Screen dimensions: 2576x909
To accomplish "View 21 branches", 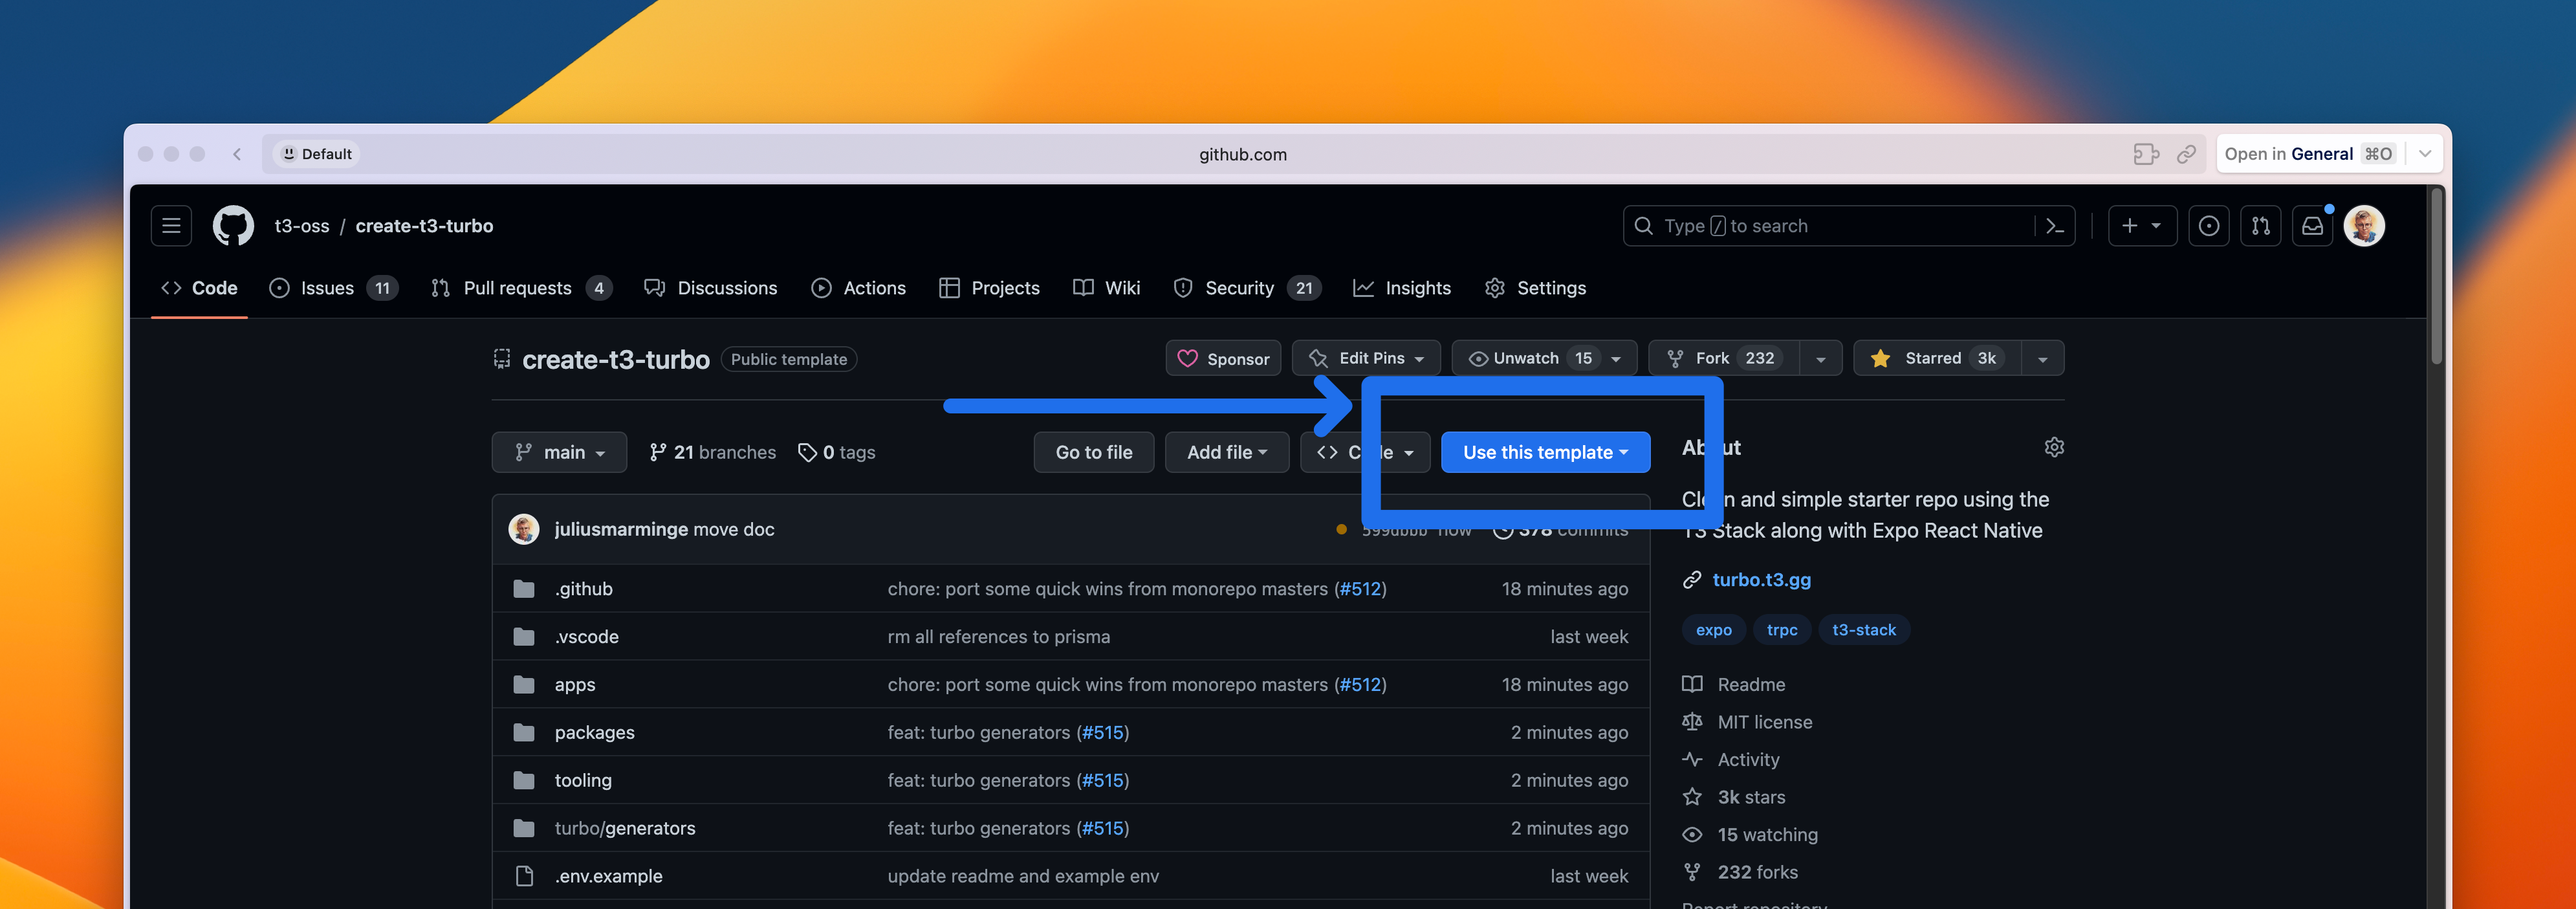I will pyautogui.click(x=712, y=452).
